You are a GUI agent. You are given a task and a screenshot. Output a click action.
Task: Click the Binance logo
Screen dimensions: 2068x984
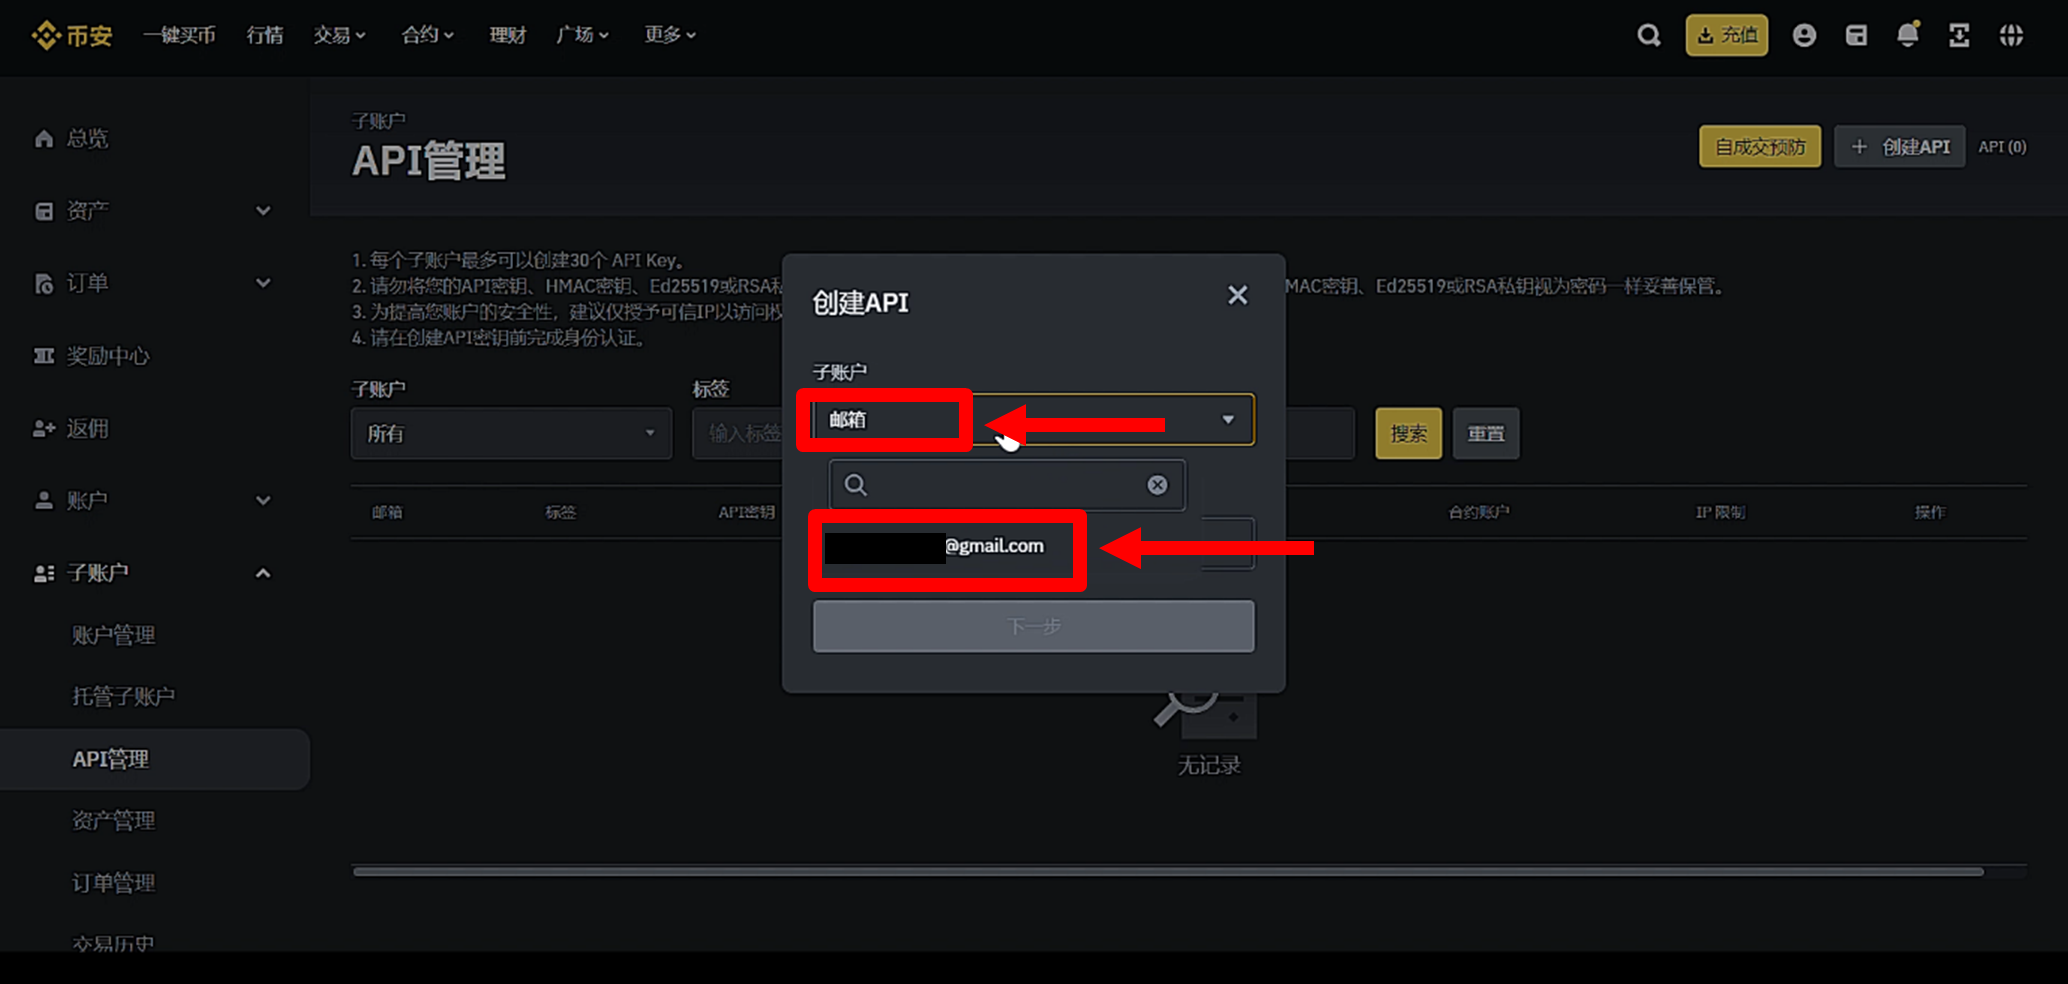72,36
